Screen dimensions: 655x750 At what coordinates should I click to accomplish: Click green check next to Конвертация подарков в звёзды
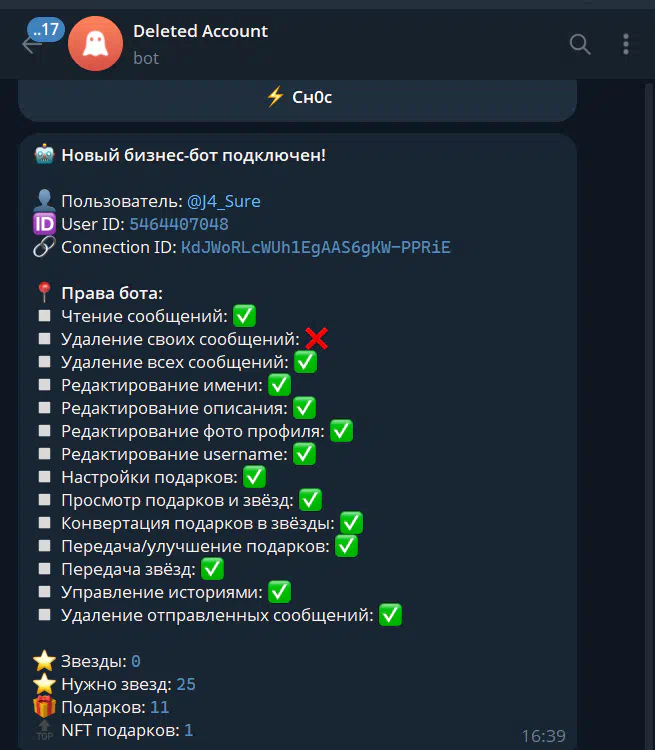coord(352,523)
